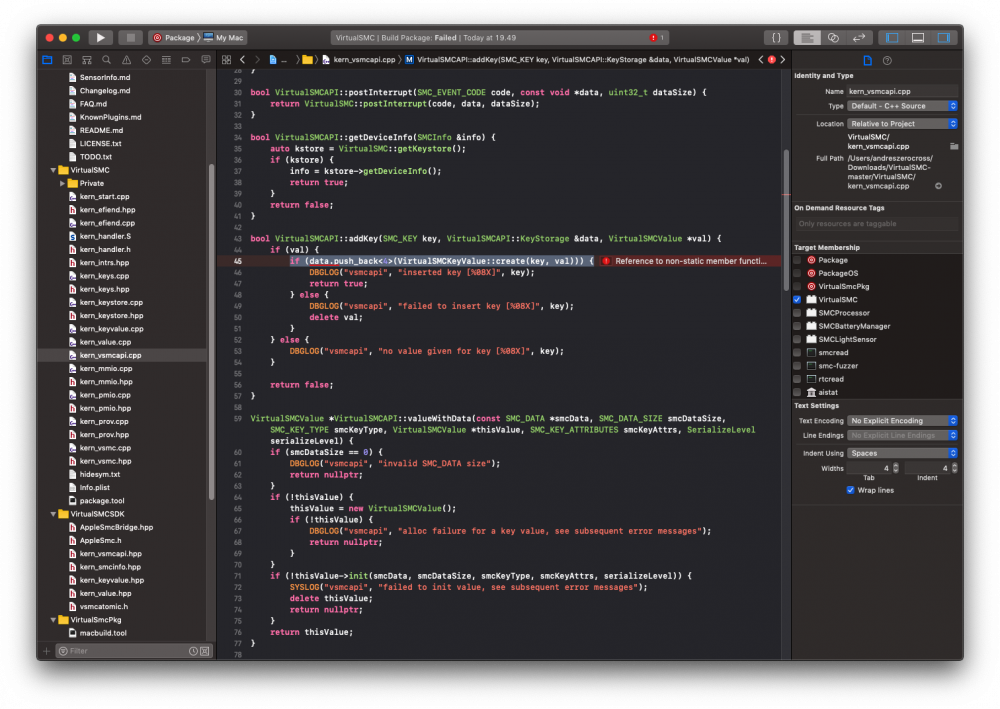
Task: Enable SMCBatteryManager target membership
Action: (x=797, y=326)
